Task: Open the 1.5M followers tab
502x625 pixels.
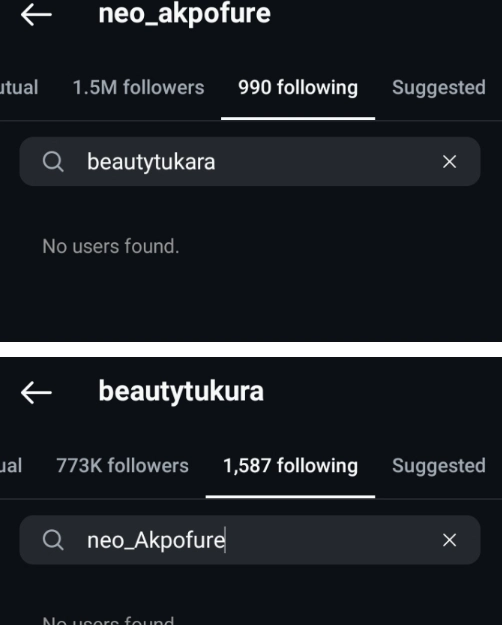Action: click(138, 87)
